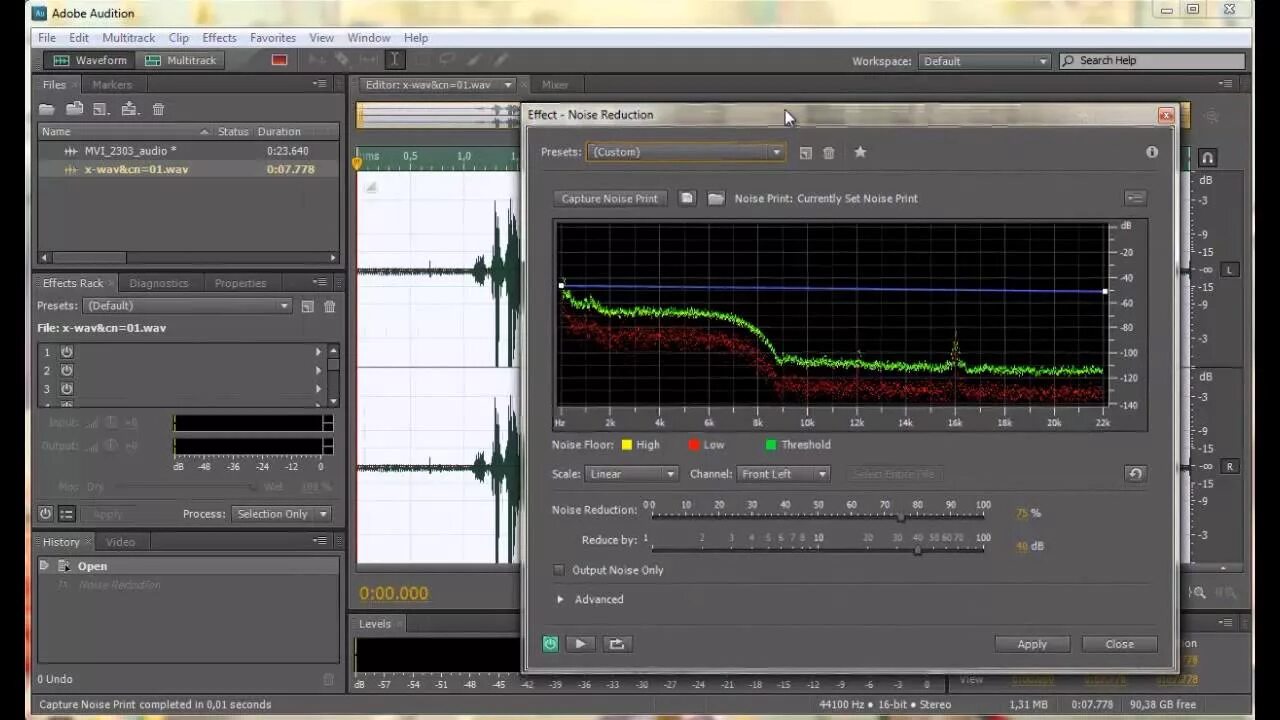Click Close button in Noise Reduction

(1120, 644)
